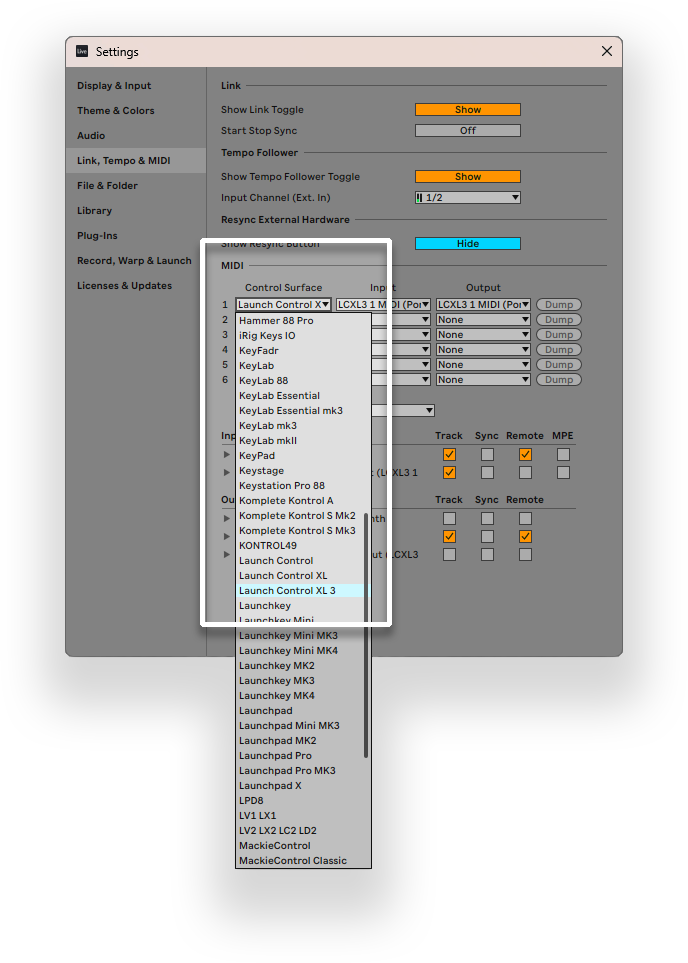Disable Track for the second input port

click(450, 472)
